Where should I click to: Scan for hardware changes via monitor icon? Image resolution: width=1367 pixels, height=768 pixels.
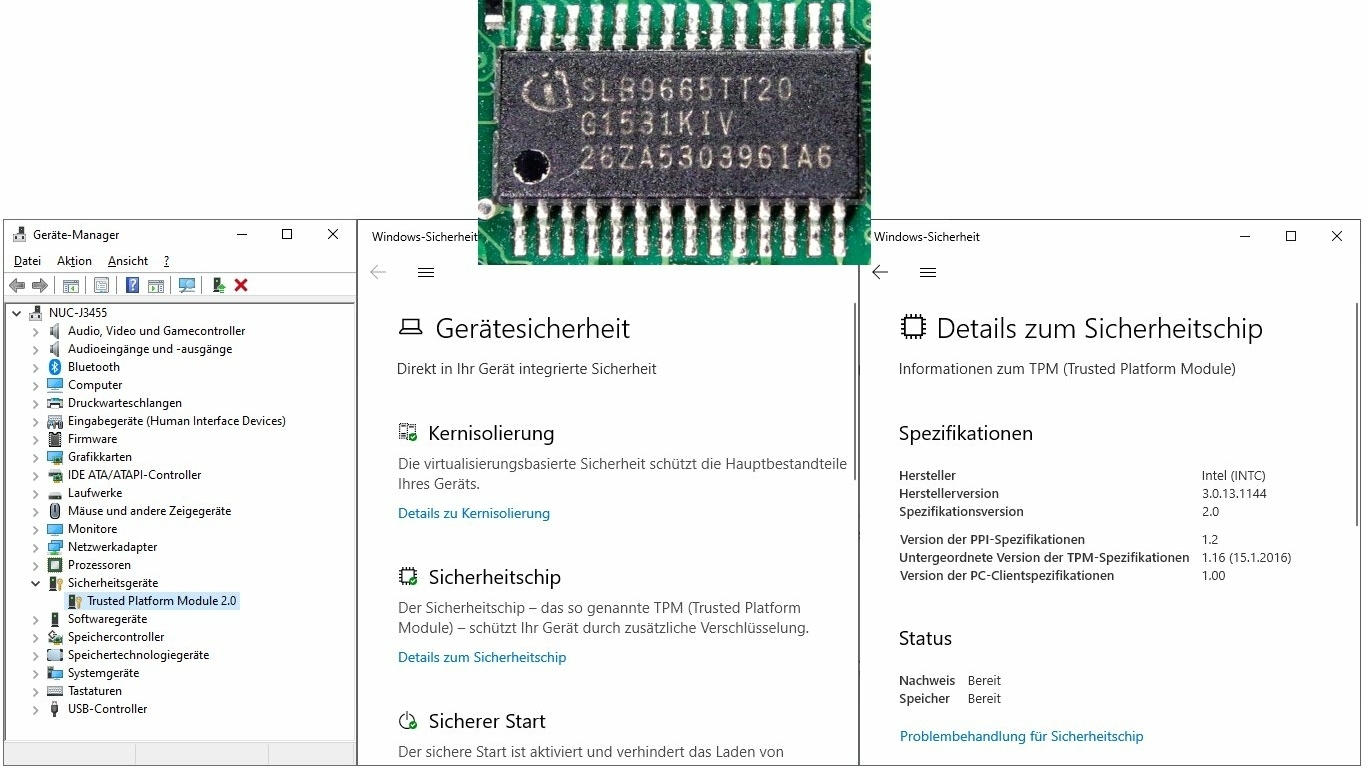tap(187, 285)
